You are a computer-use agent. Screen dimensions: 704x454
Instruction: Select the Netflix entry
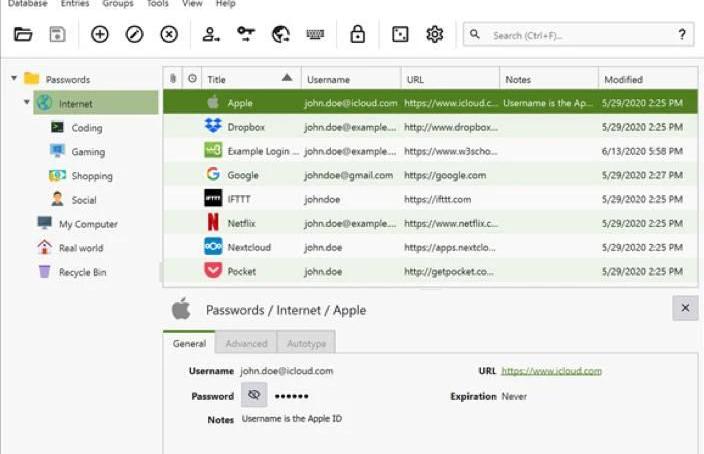pos(430,223)
